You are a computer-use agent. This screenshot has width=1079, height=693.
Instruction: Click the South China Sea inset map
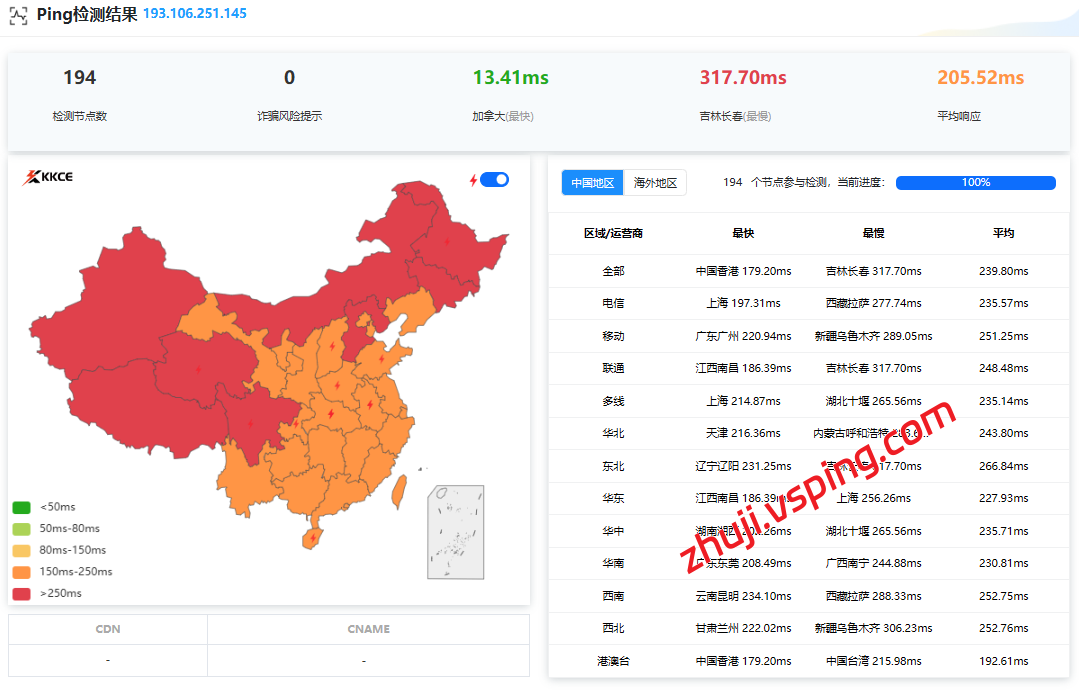tap(456, 532)
